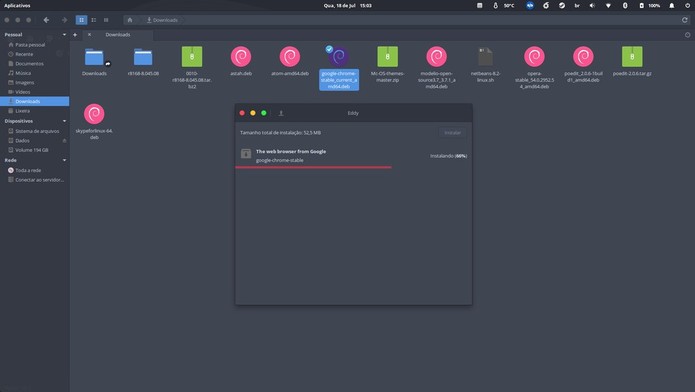
Task: Click the Instalando (66%) status text
Action: coord(449,156)
